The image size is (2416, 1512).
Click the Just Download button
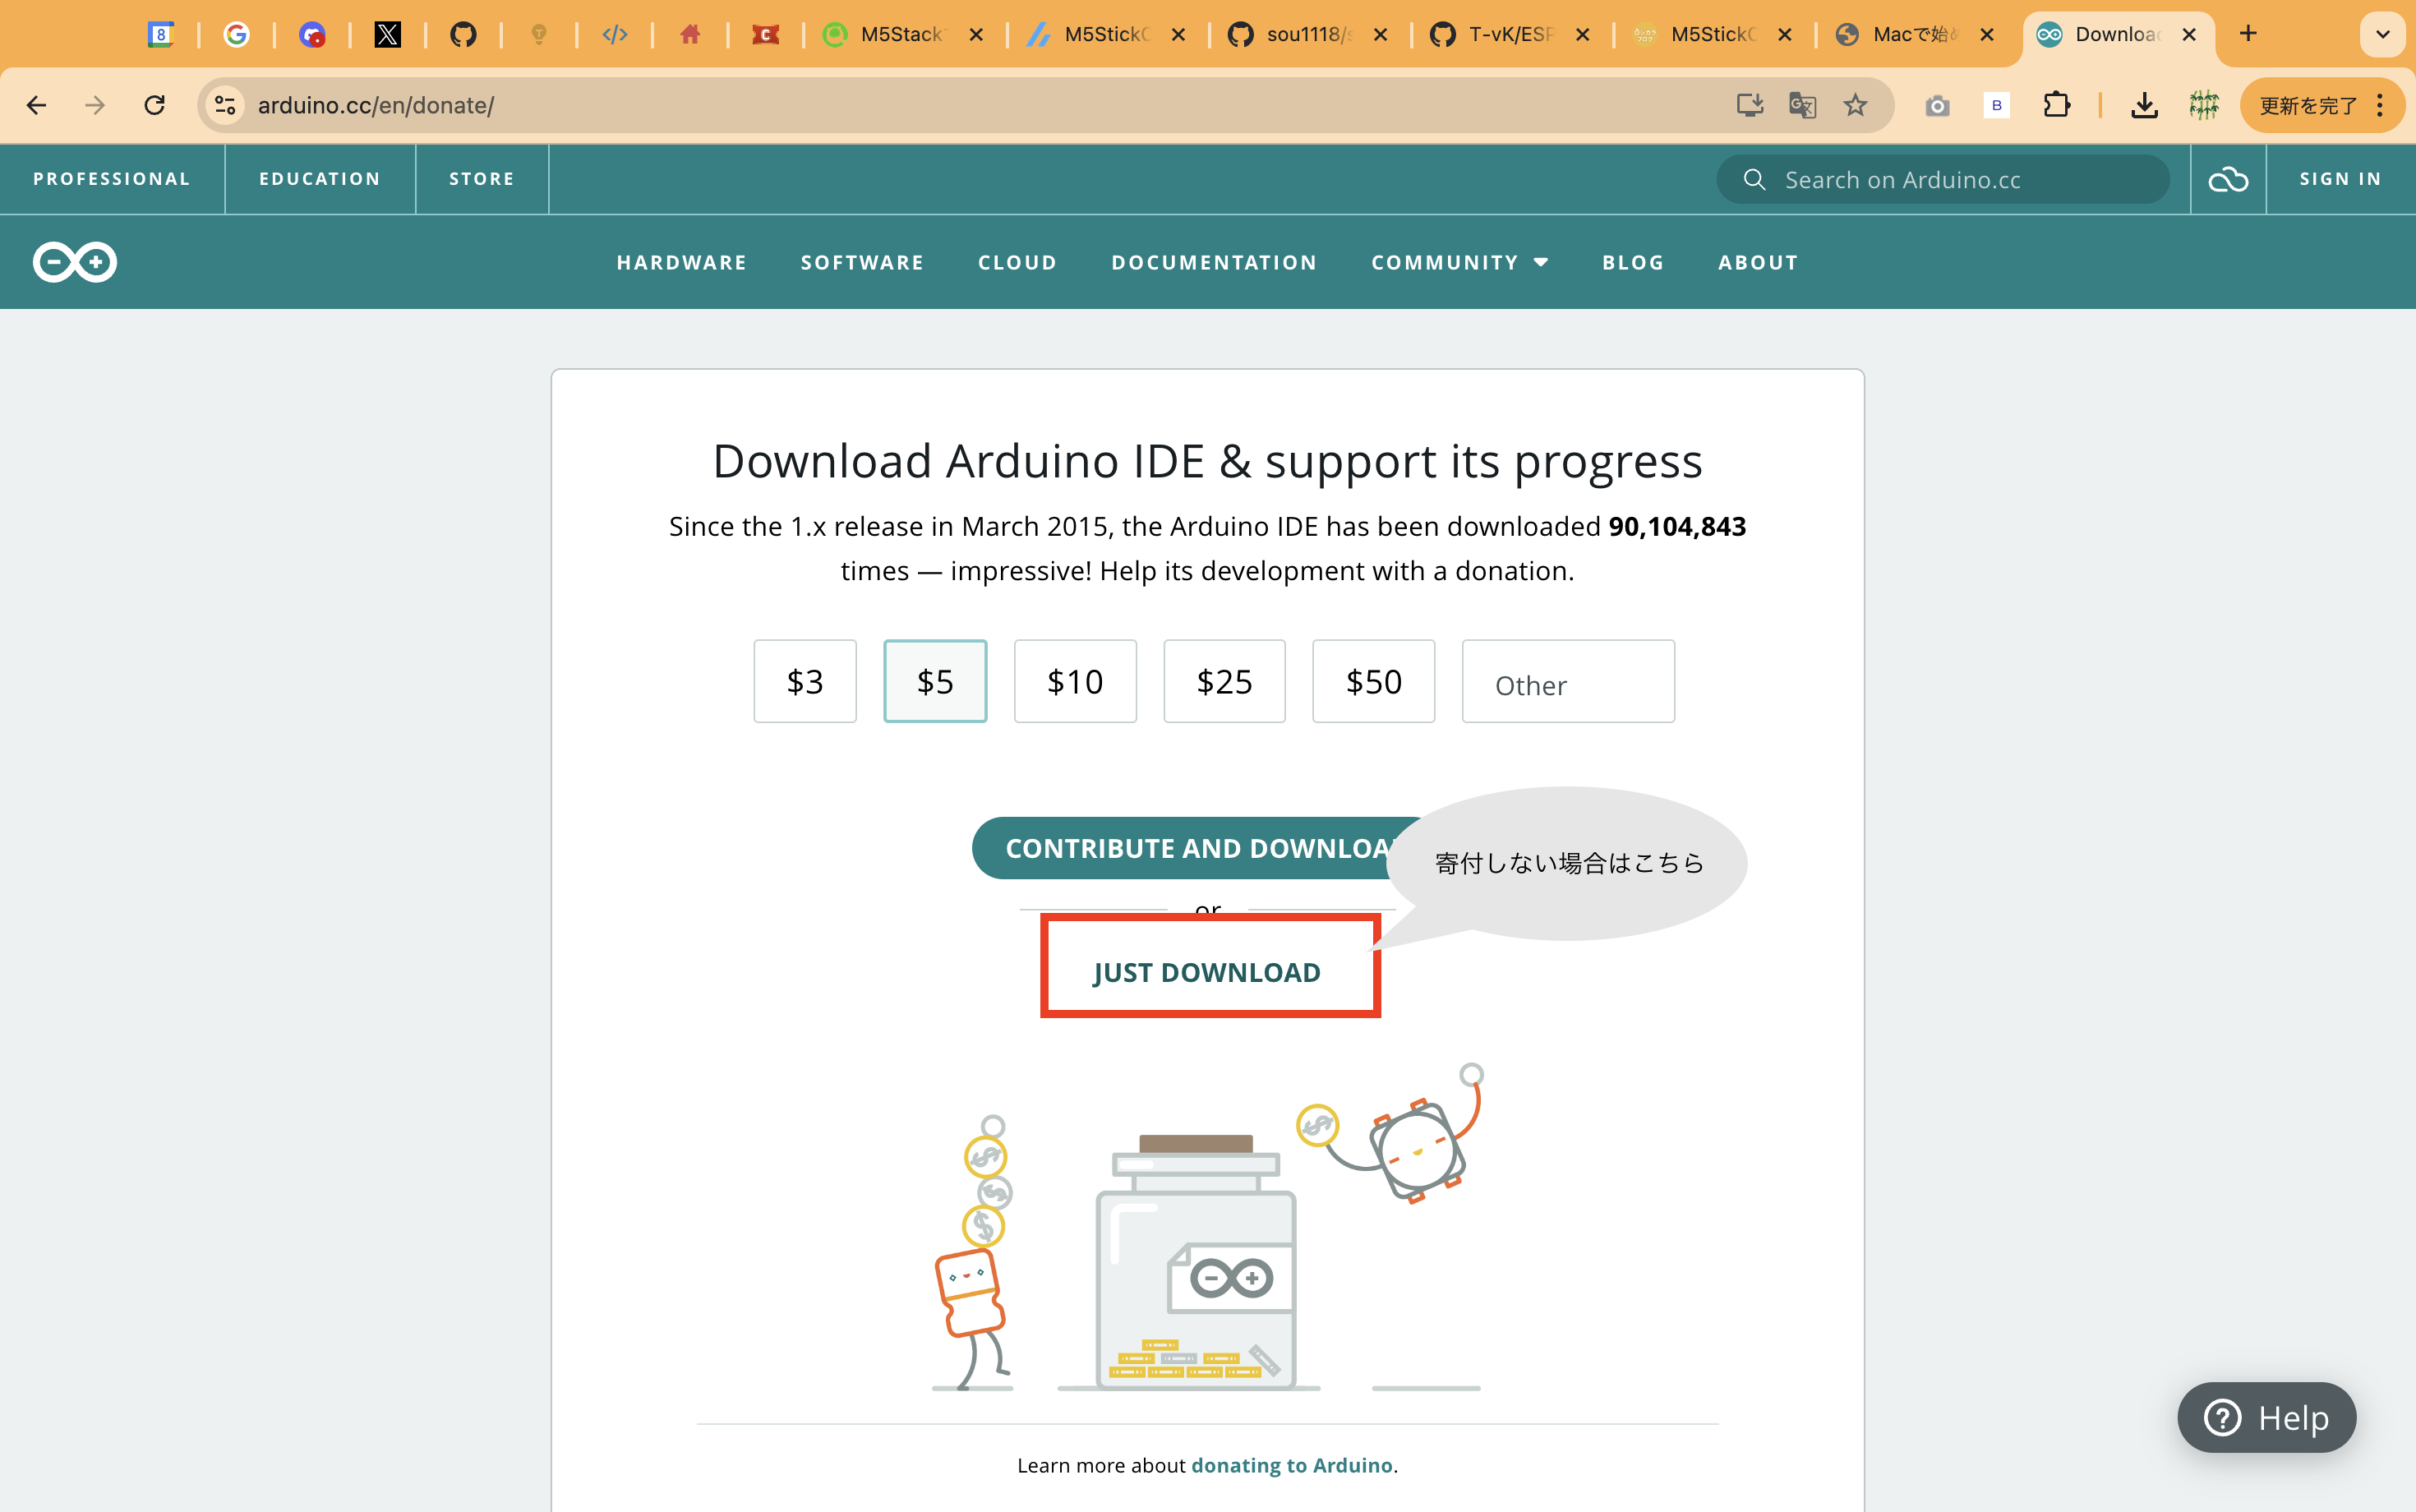pyautogui.click(x=1208, y=971)
